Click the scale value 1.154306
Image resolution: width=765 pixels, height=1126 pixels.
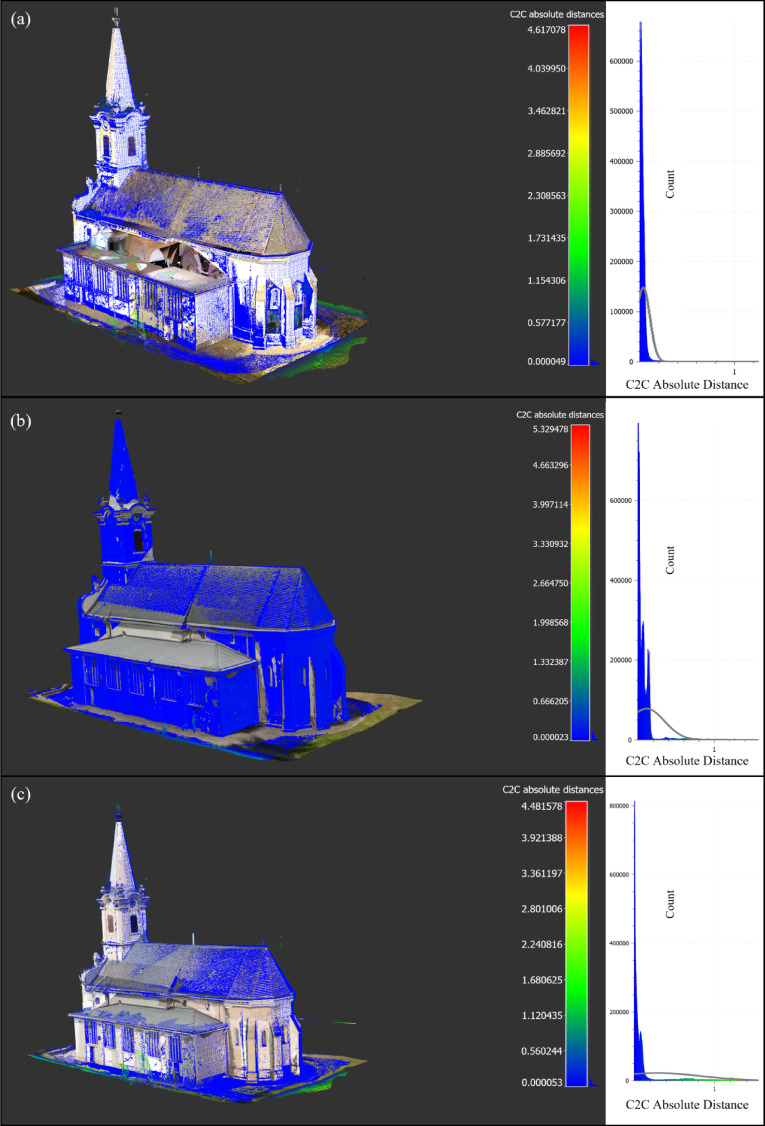(x=546, y=281)
